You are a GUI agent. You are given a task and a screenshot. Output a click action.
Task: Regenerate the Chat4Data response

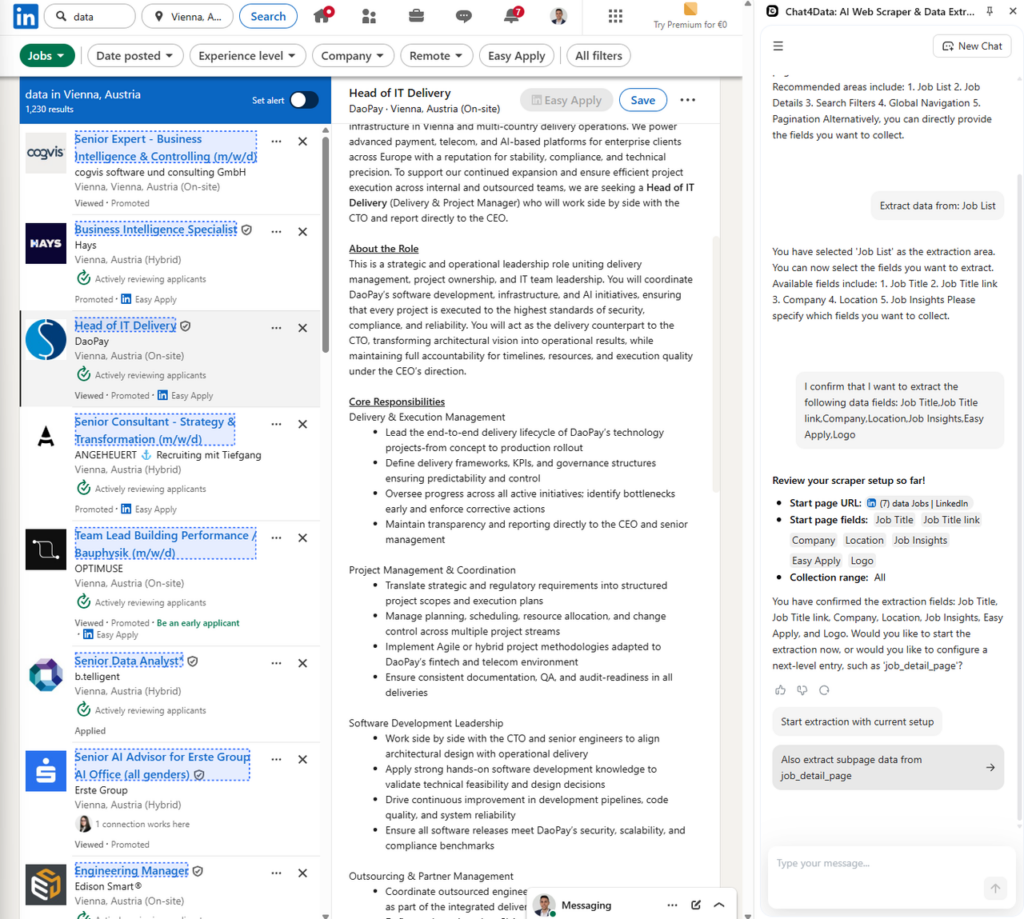click(823, 690)
